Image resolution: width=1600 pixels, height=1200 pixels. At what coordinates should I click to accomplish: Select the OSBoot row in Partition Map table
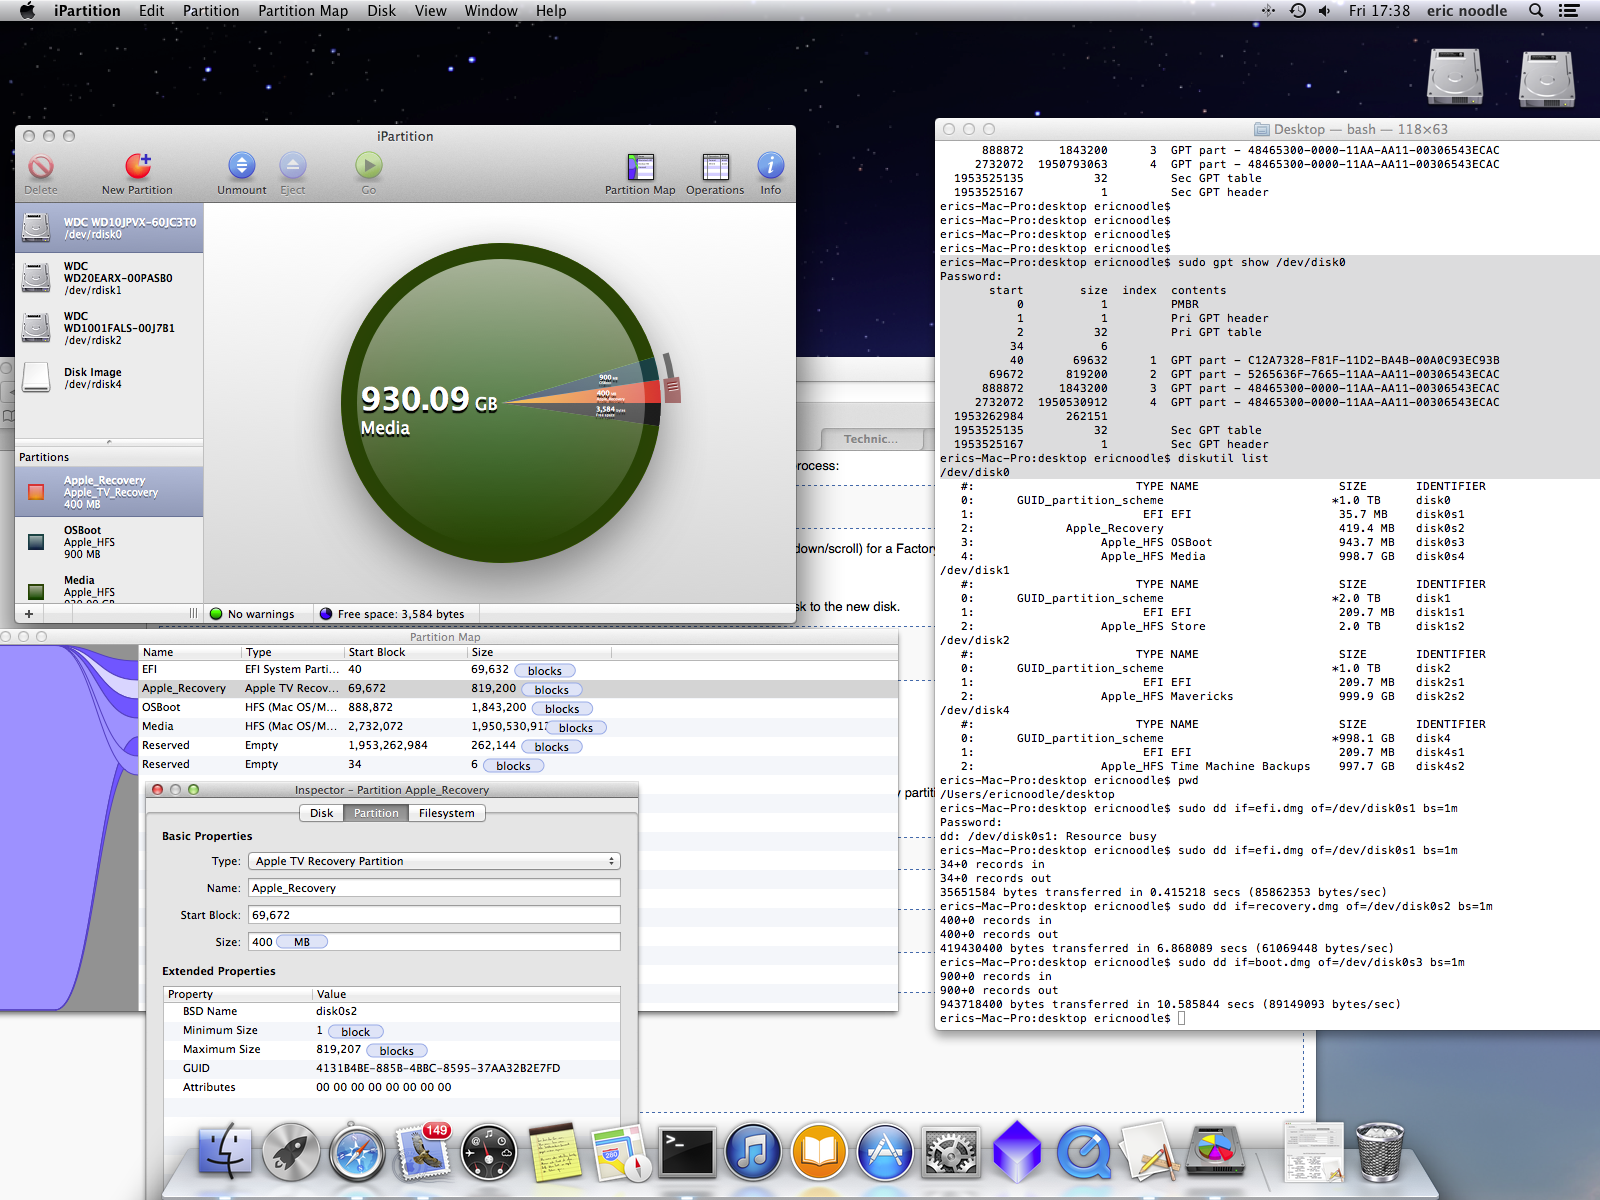click(518, 708)
